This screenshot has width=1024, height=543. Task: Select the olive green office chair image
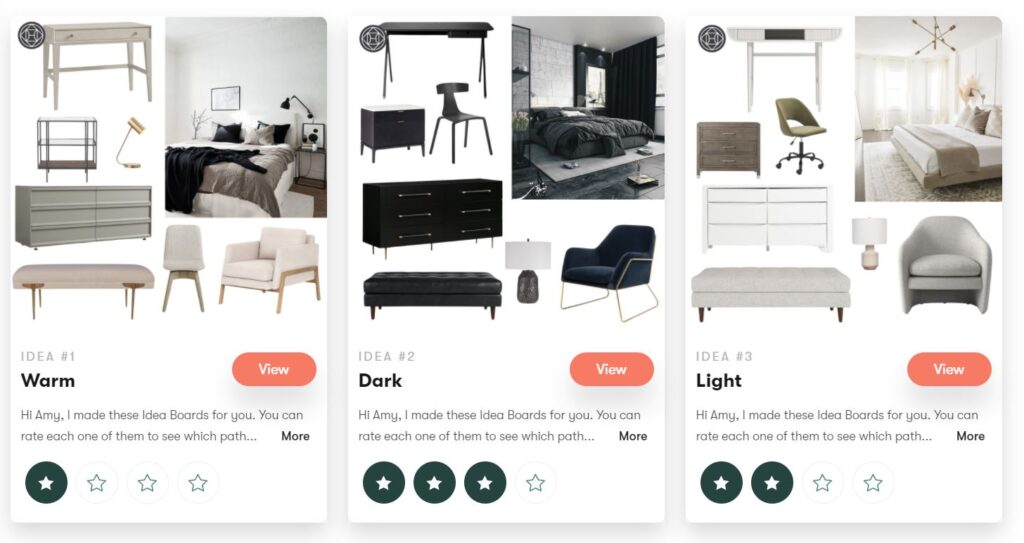pos(800,136)
